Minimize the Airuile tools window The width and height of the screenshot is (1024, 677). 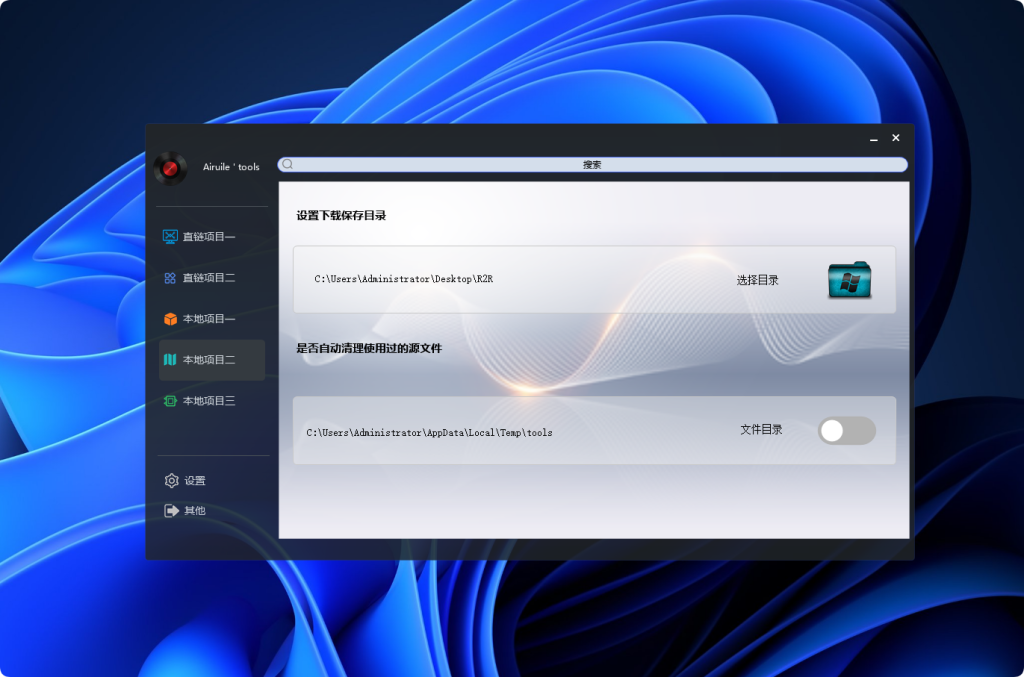coord(874,138)
